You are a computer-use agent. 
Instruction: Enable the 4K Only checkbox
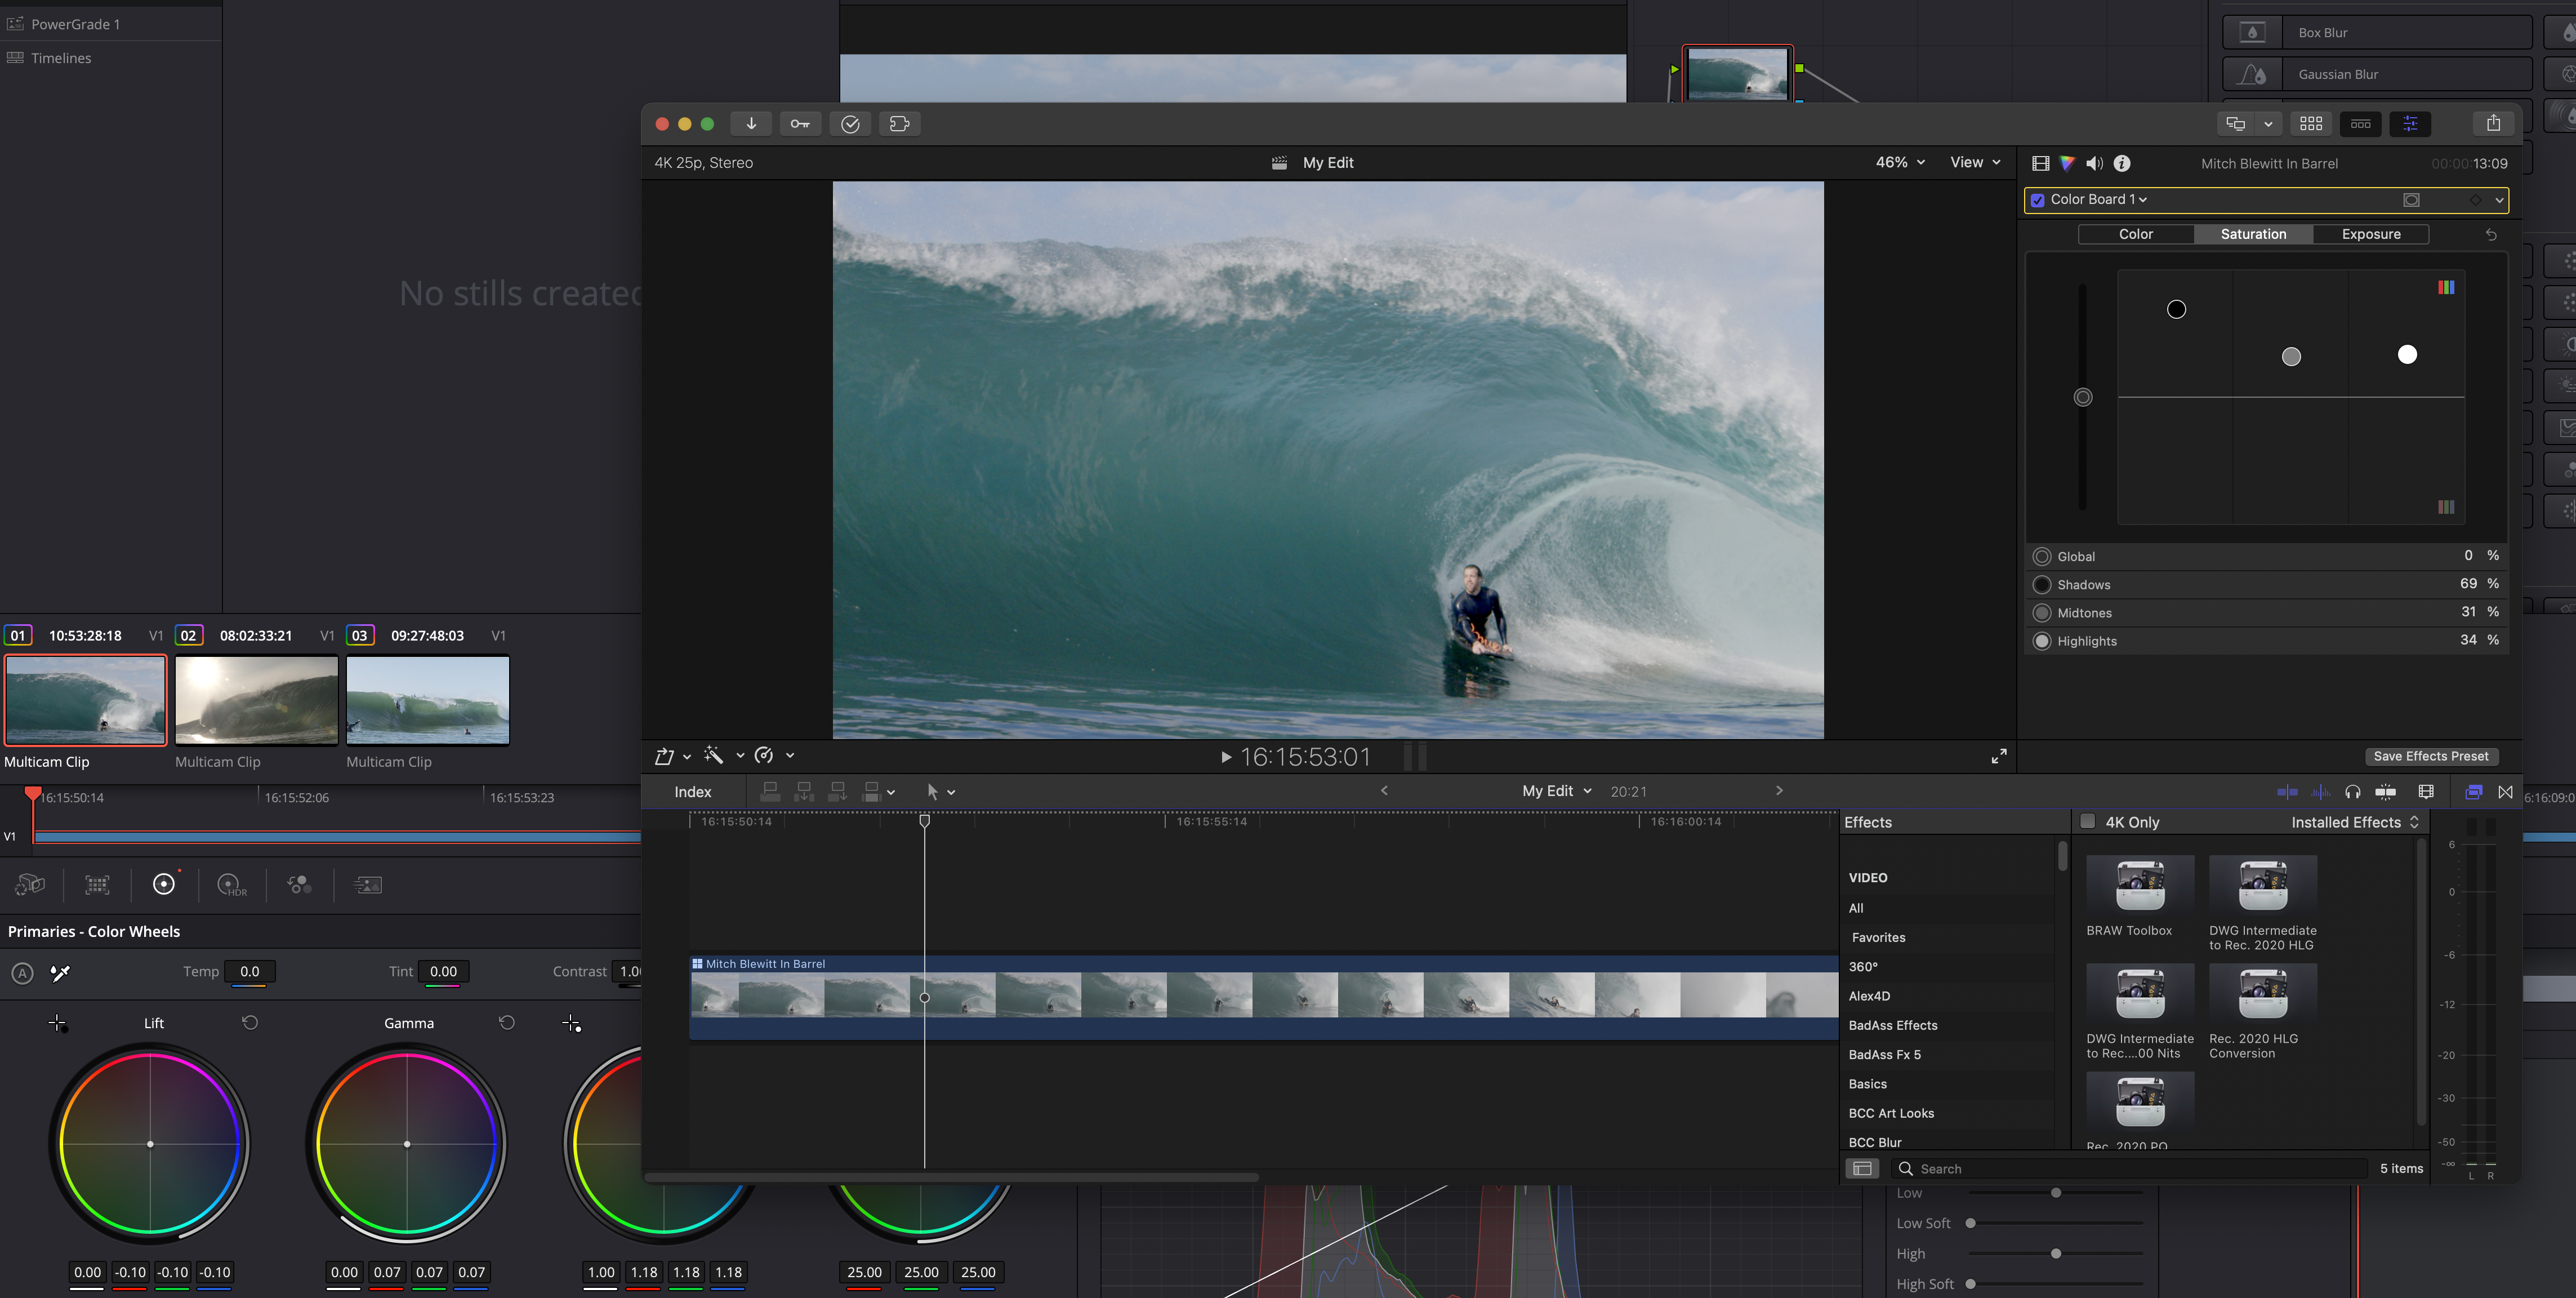(2088, 822)
